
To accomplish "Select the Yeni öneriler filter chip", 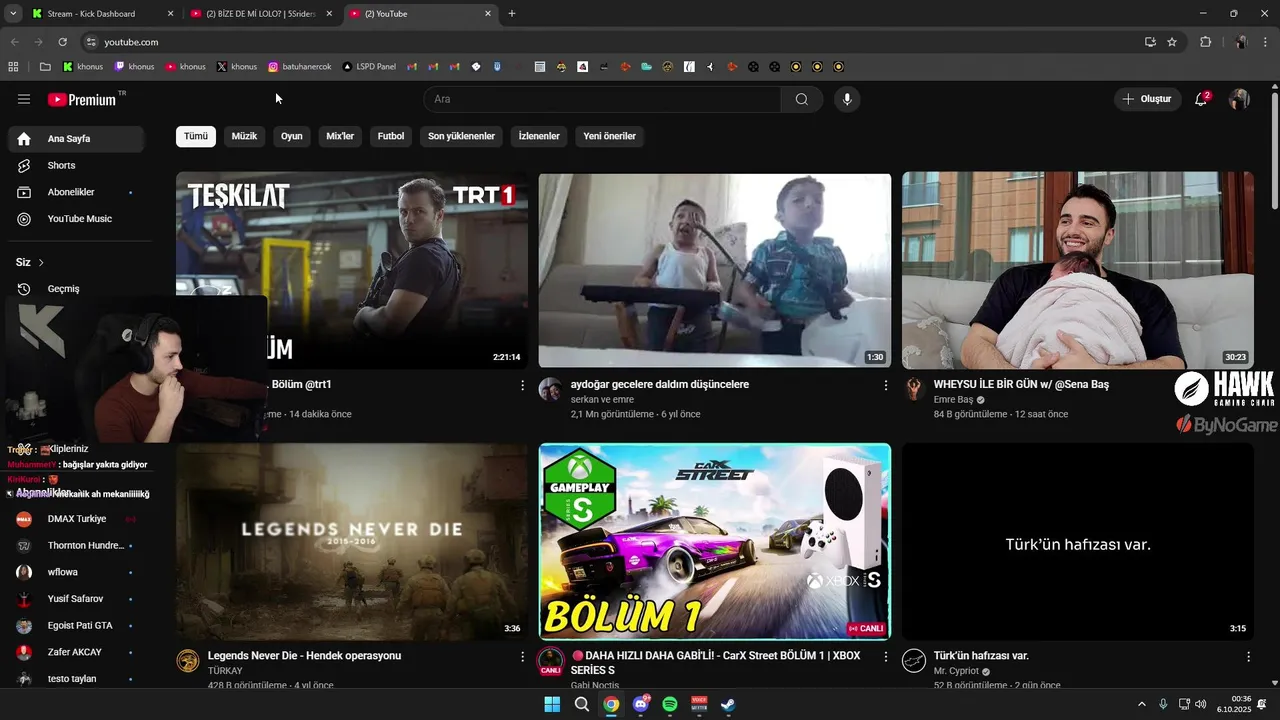I will pyautogui.click(x=609, y=136).
